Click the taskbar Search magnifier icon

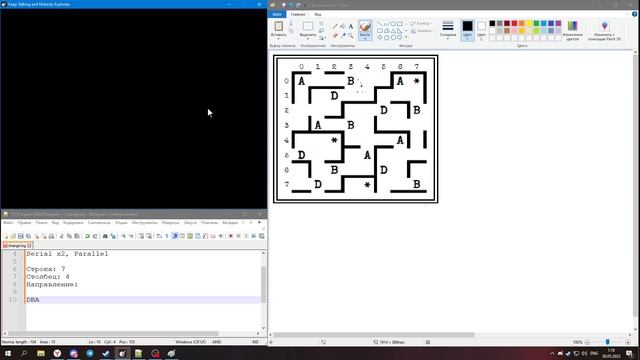[24, 353]
